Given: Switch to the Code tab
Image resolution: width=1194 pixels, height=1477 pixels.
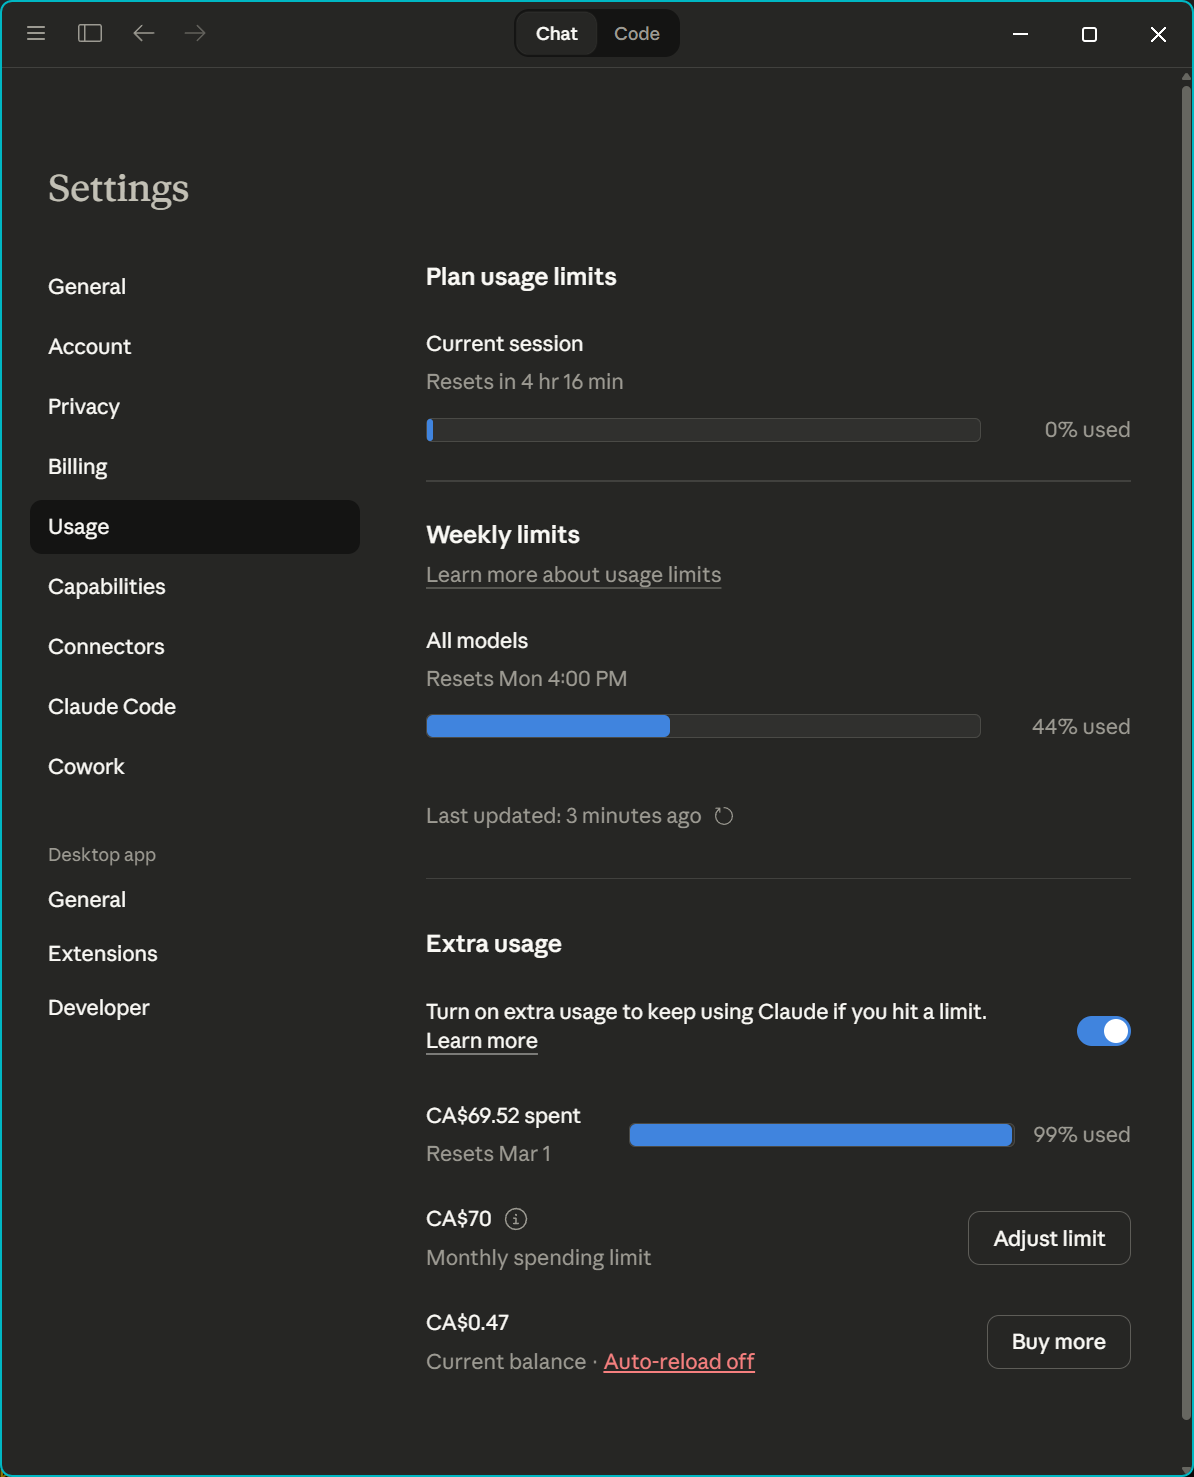Looking at the screenshot, I should [636, 34].
